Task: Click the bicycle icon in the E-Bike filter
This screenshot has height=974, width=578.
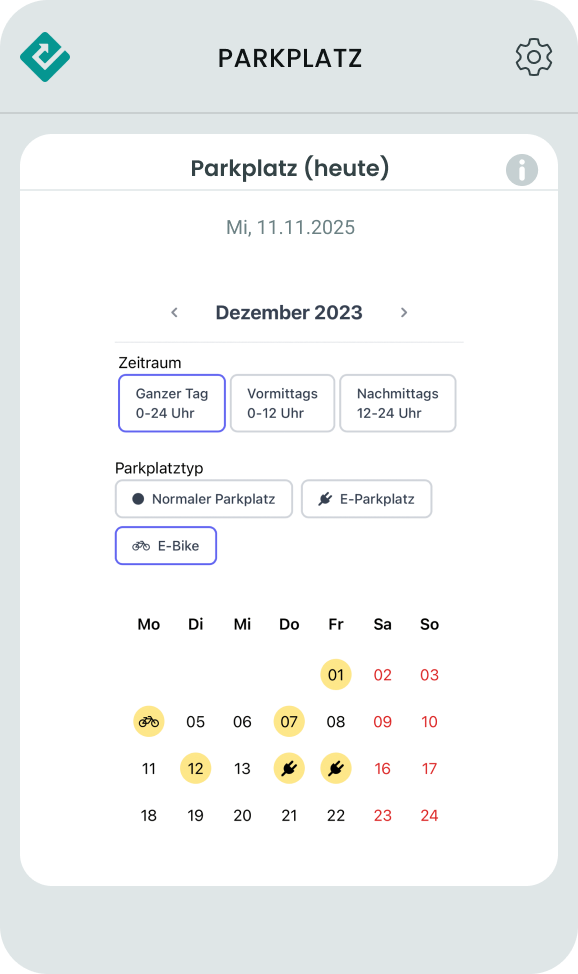Action: [x=139, y=545]
